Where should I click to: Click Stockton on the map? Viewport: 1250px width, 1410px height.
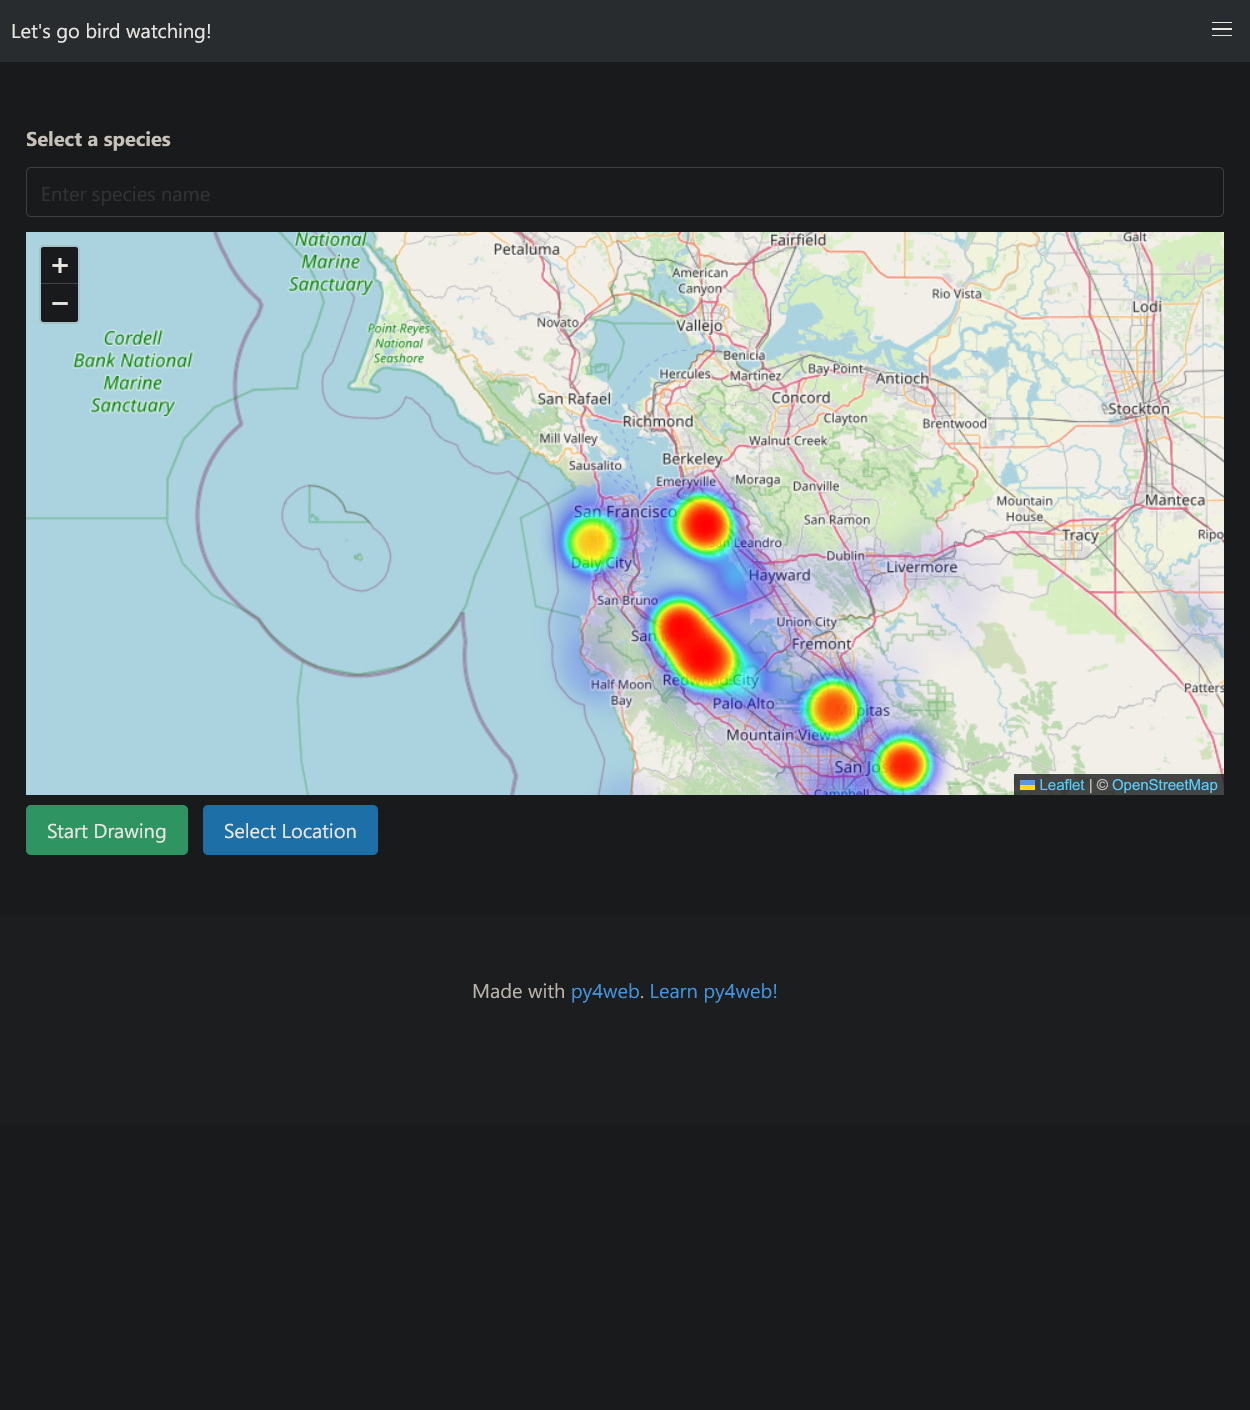[1138, 409]
